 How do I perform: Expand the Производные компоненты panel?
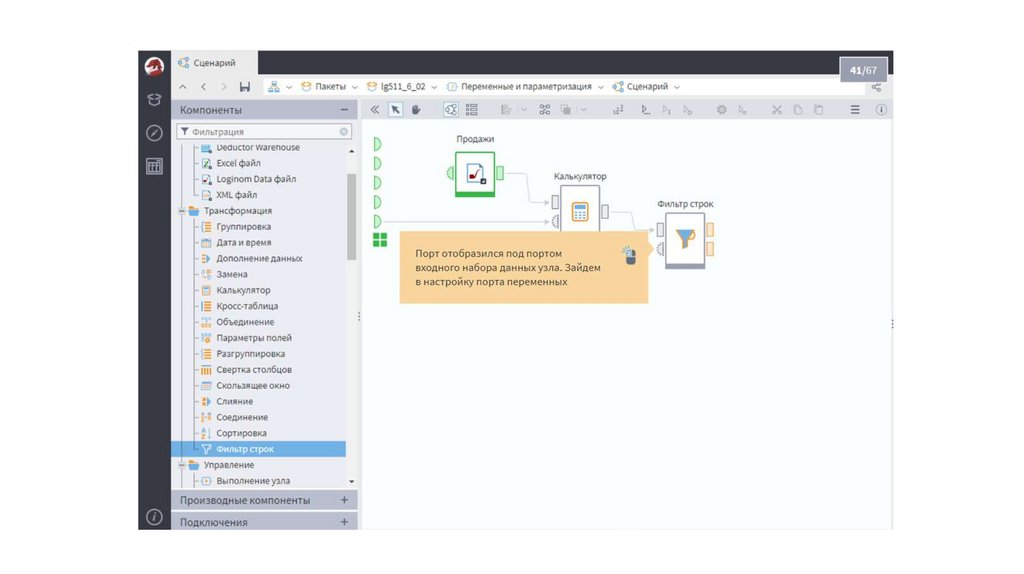(344, 500)
